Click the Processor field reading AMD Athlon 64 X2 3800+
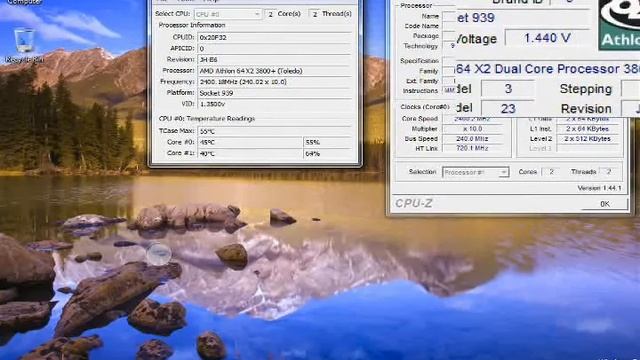The width and height of the screenshot is (640, 360). pos(275,71)
